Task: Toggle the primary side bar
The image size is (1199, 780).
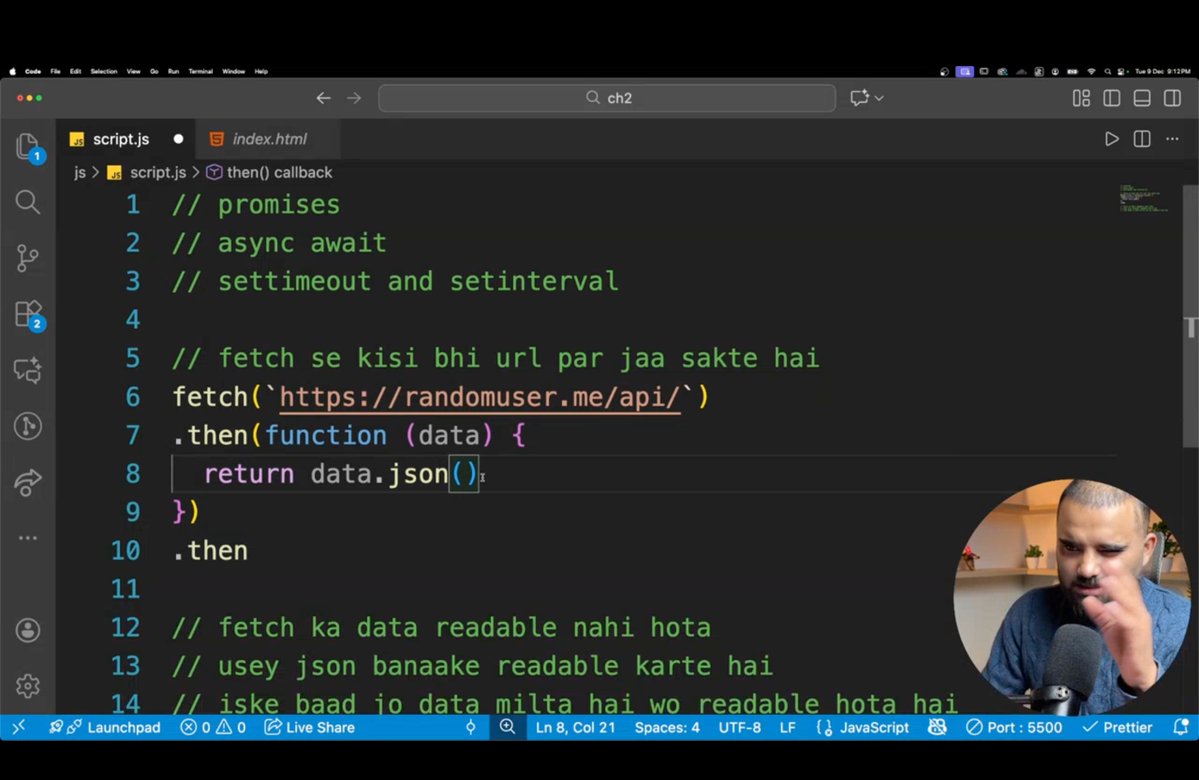Action: (1112, 98)
